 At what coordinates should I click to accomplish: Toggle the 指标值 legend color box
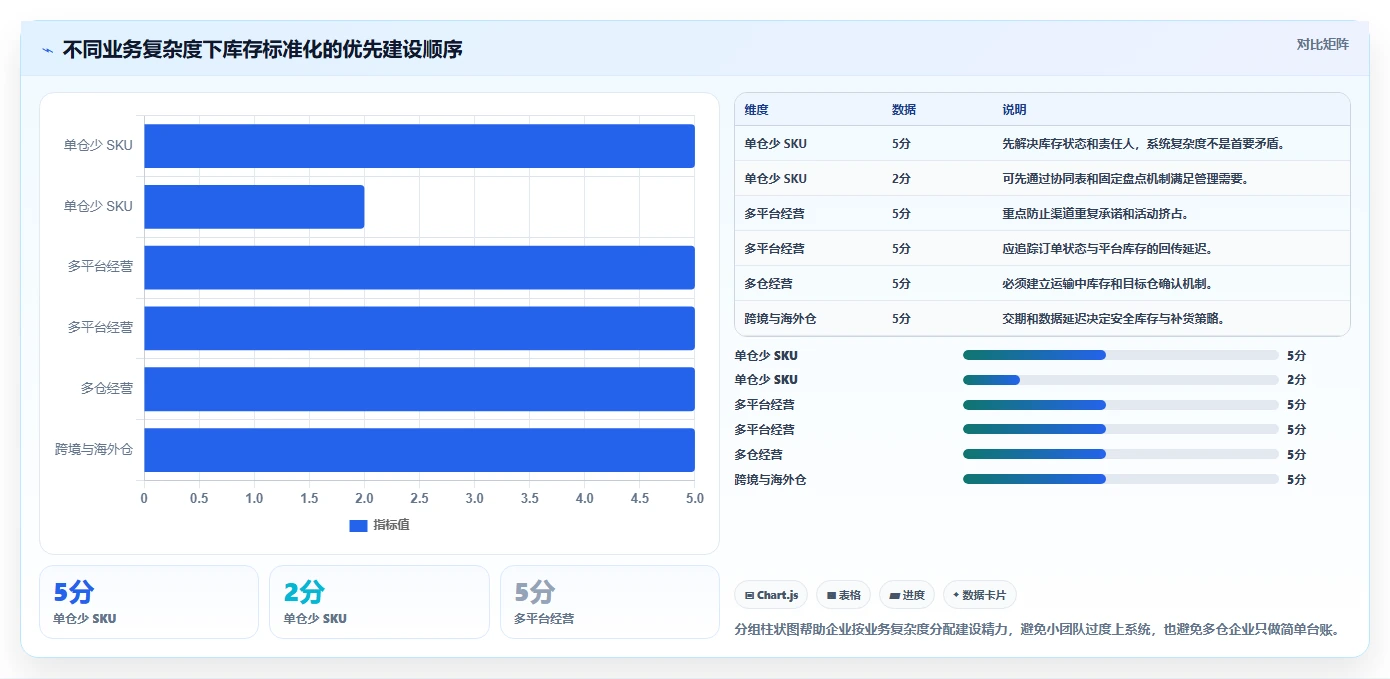tap(358, 526)
